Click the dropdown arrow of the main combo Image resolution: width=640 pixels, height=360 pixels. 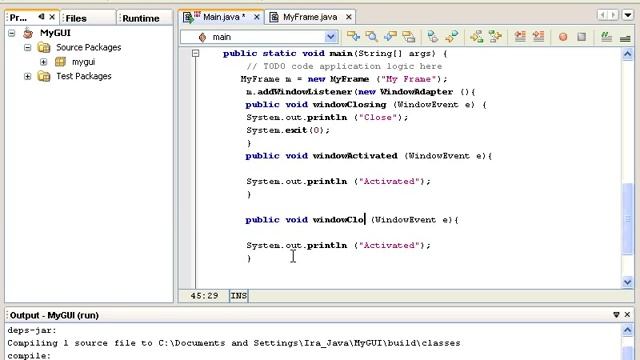[331, 37]
